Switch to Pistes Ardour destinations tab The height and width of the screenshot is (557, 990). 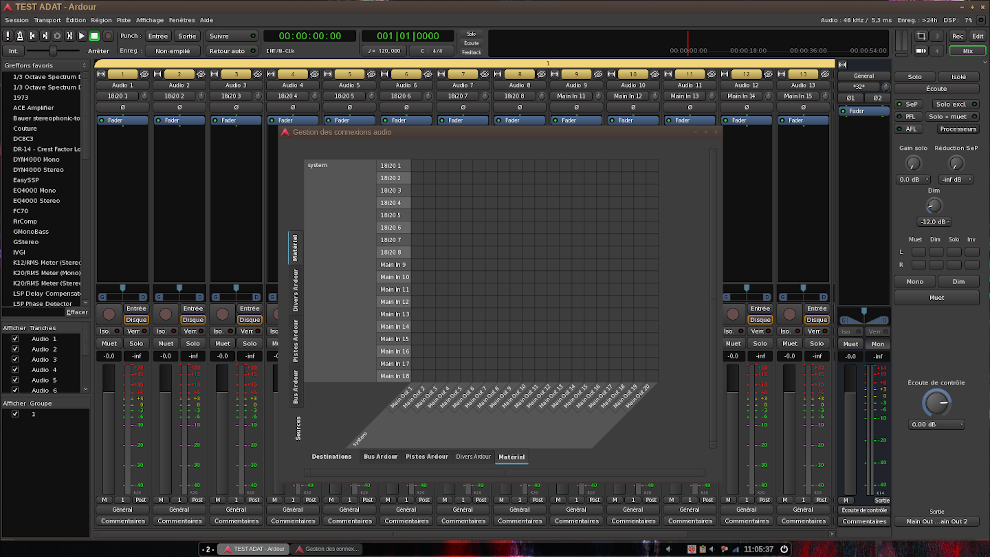(426, 457)
